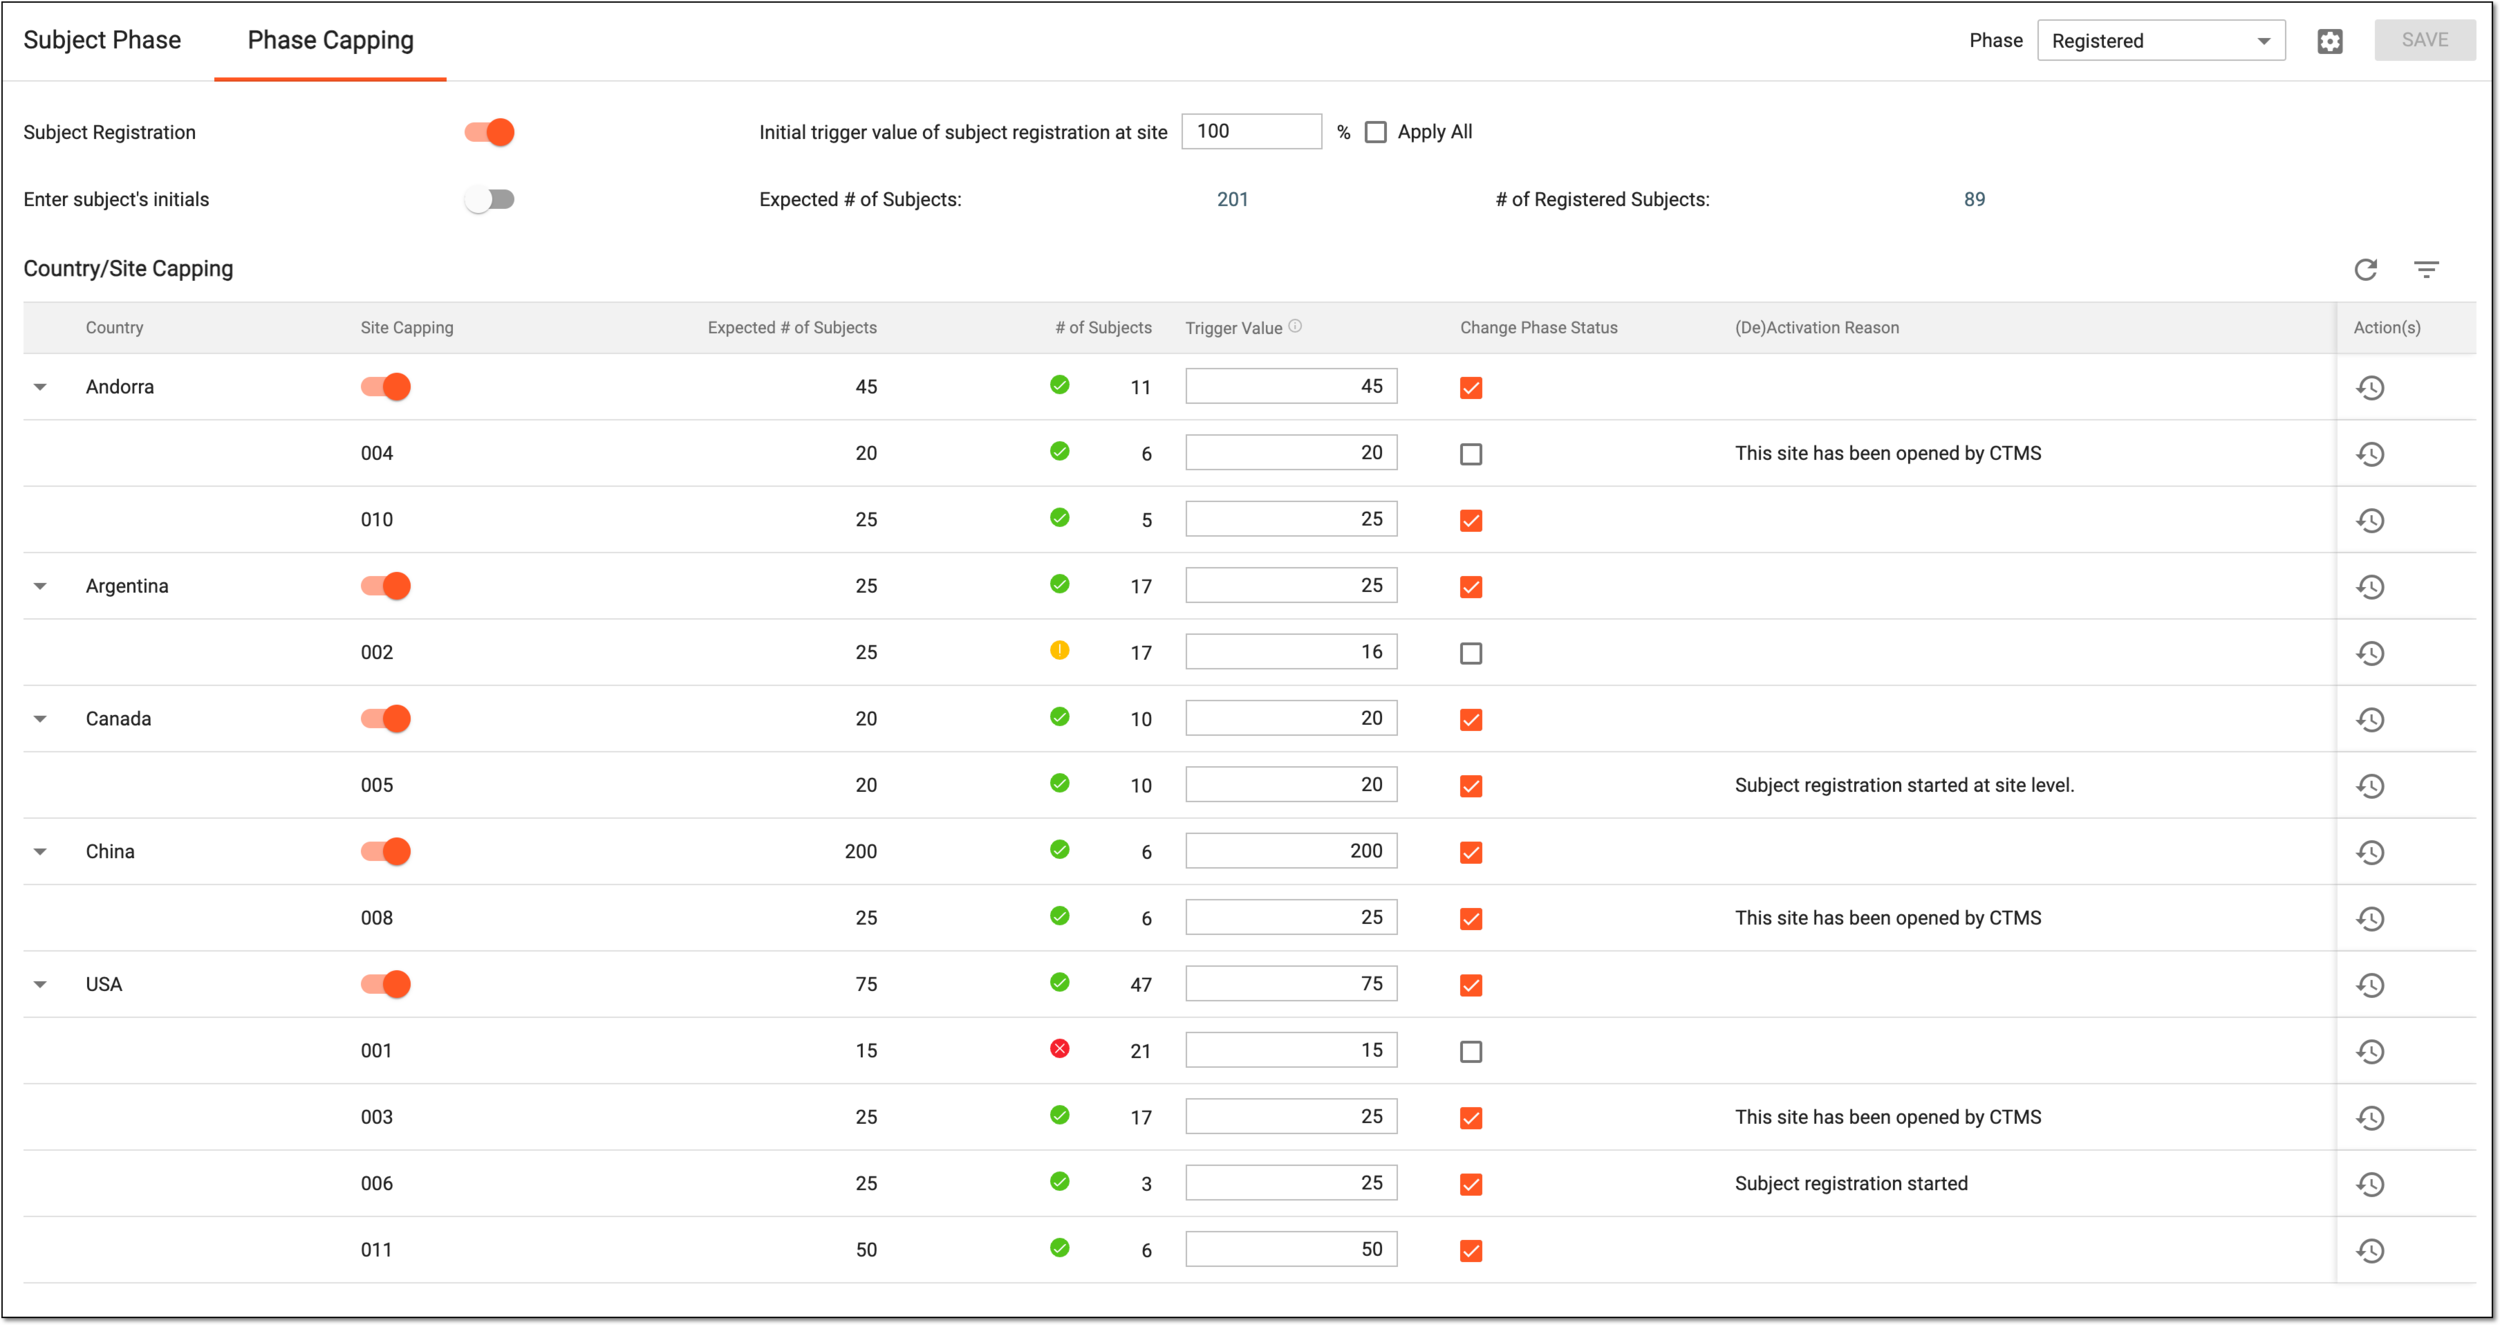Screen dimensions: 2500x1325
Task: Collapse the USA country row
Action: [40, 985]
